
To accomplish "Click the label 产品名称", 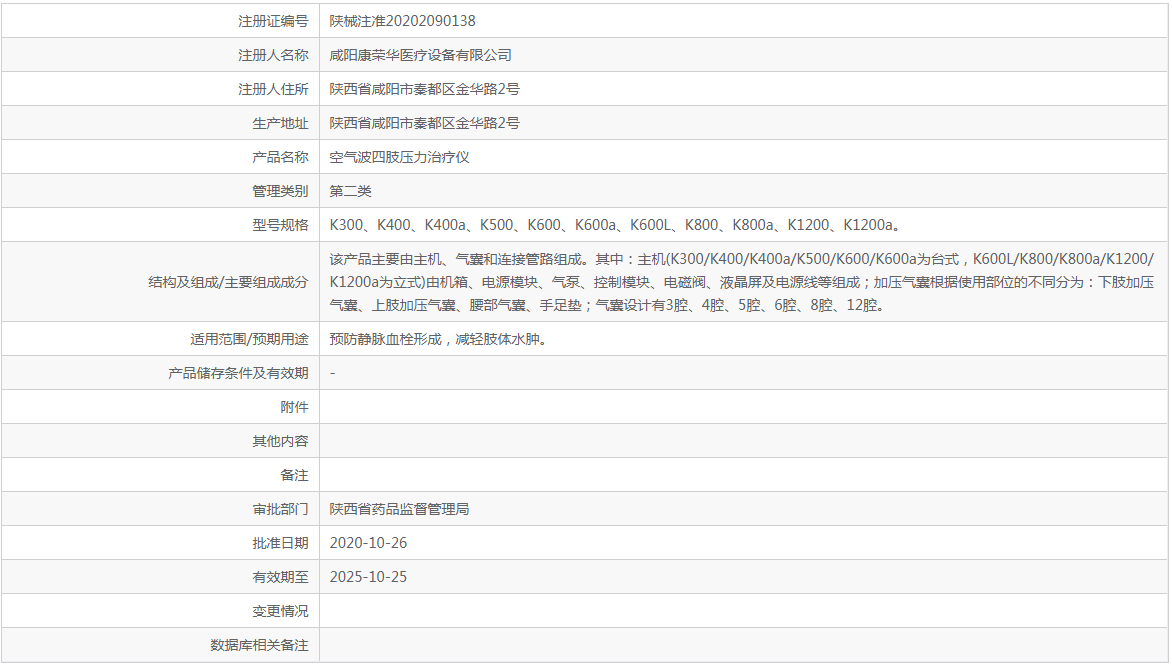I will tap(280, 157).
